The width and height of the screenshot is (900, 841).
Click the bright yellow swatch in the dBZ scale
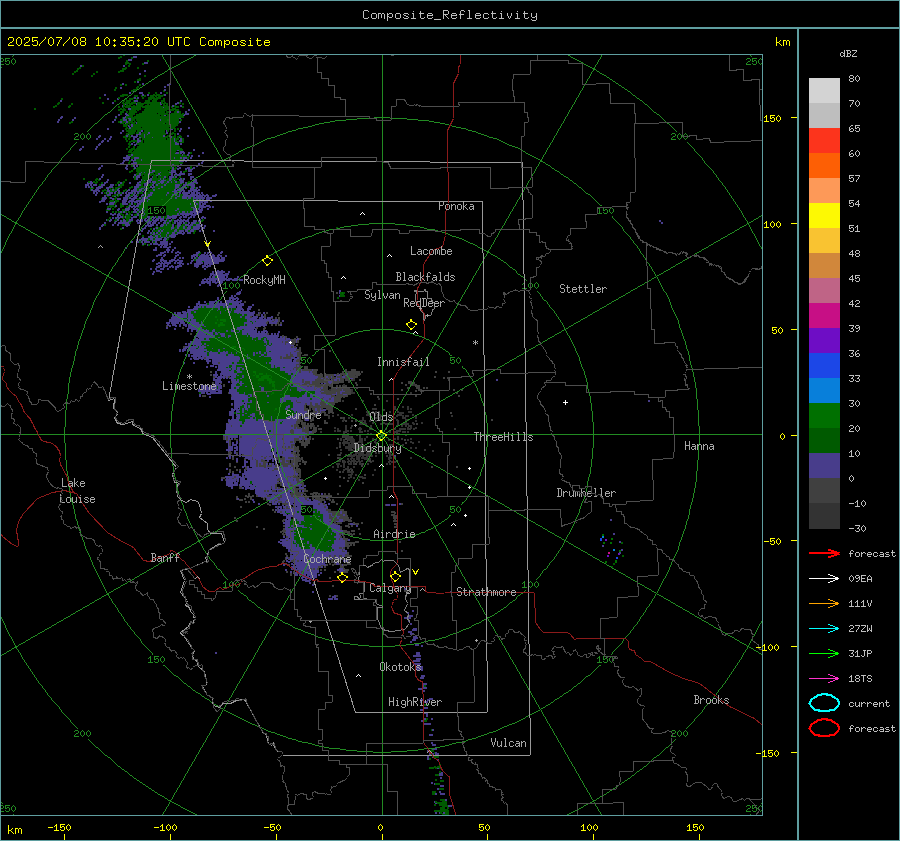(824, 215)
